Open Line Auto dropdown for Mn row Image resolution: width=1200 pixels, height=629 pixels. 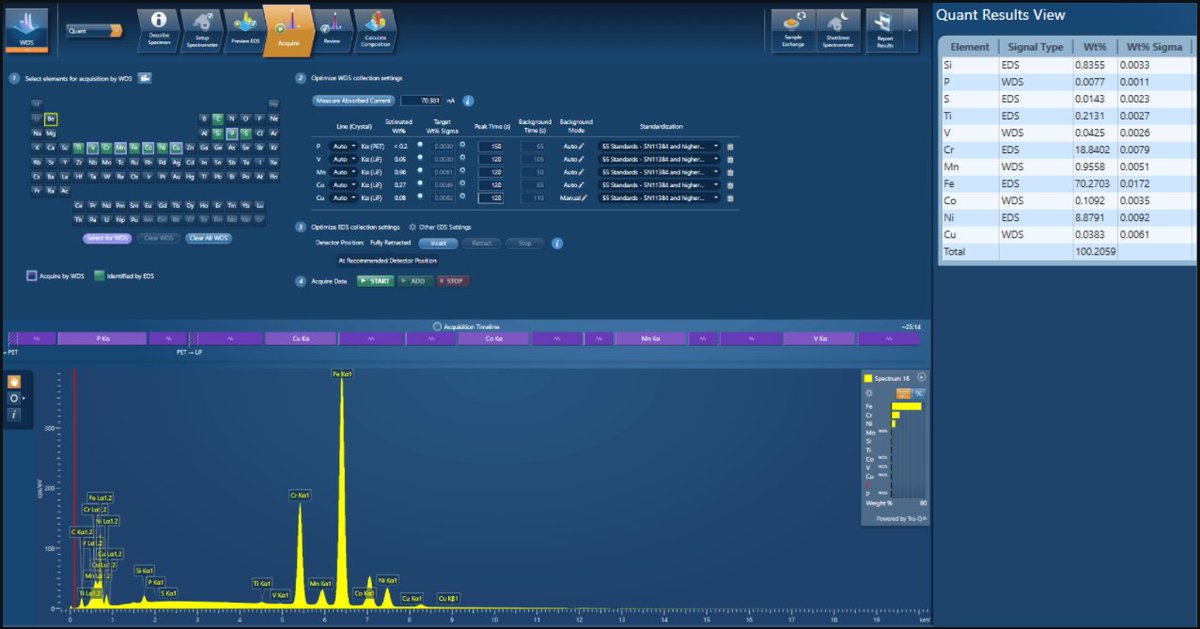[x=344, y=172]
